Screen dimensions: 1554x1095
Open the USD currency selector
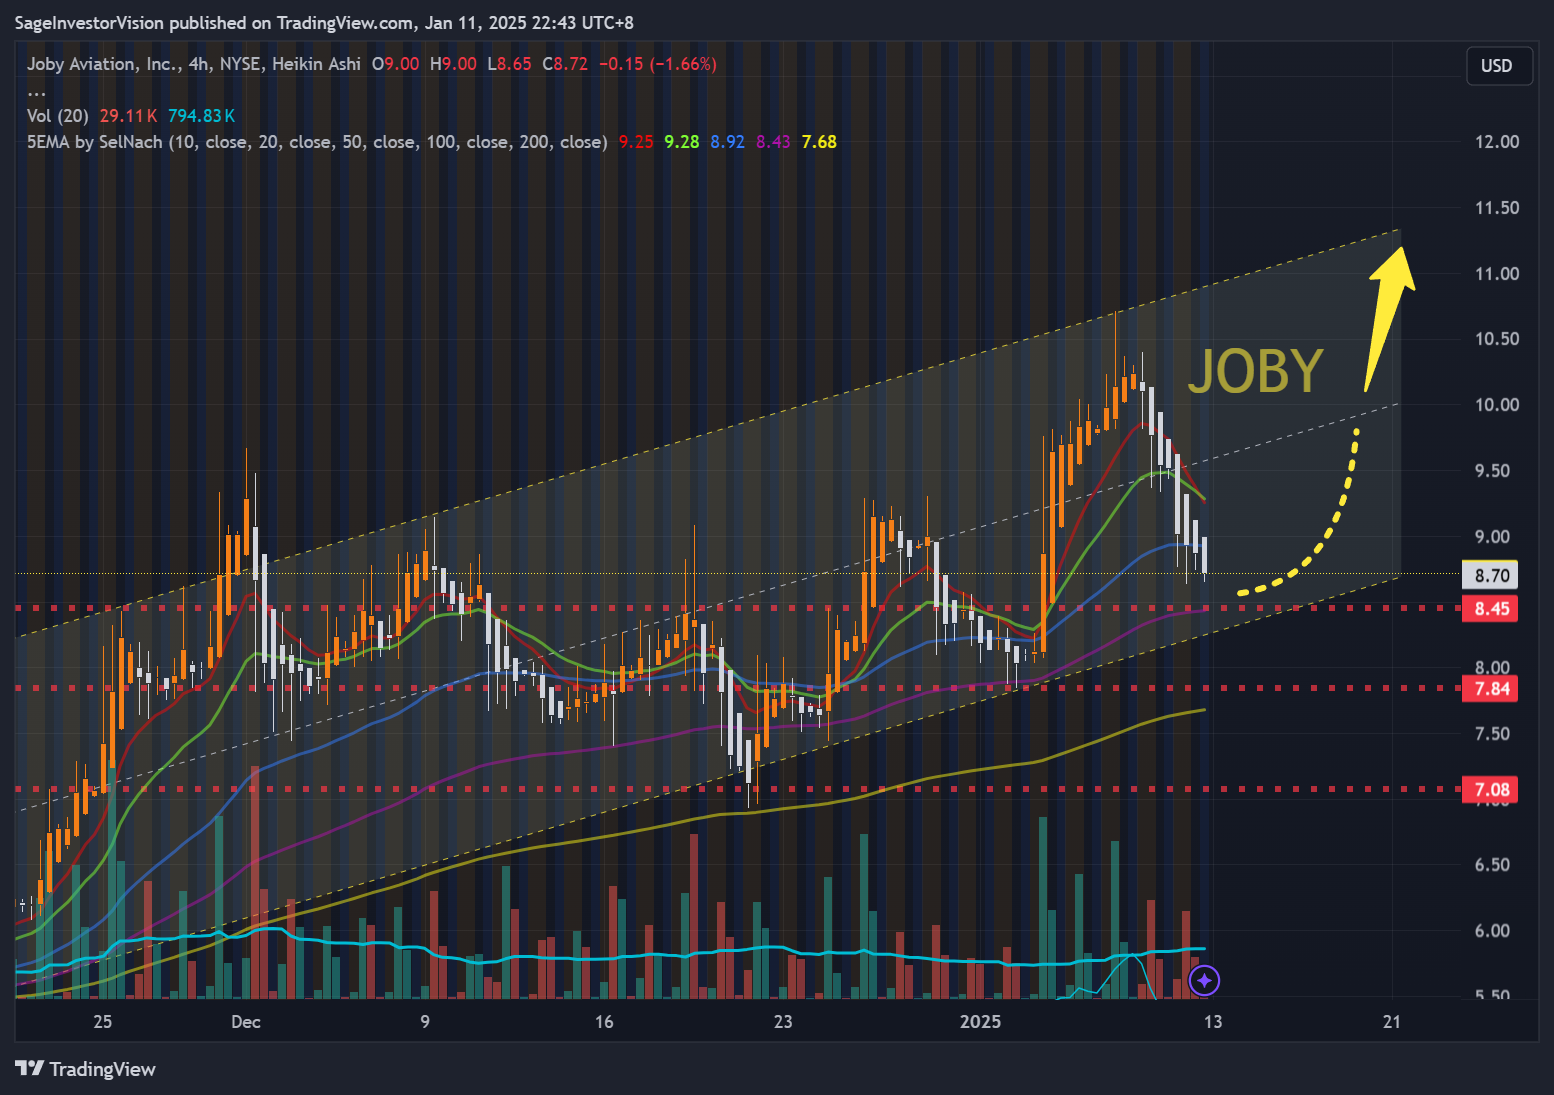(x=1498, y=66)
